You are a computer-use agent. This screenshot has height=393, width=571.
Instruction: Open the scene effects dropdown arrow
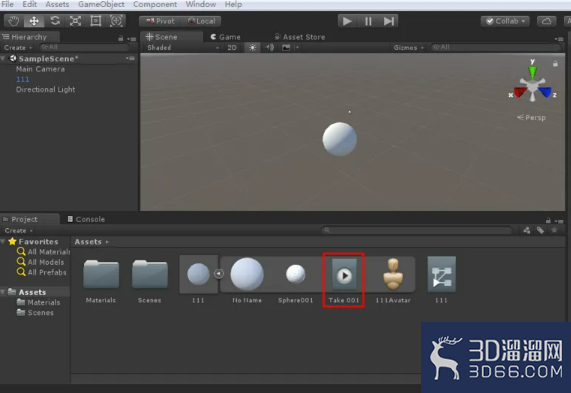click(297, 47)
